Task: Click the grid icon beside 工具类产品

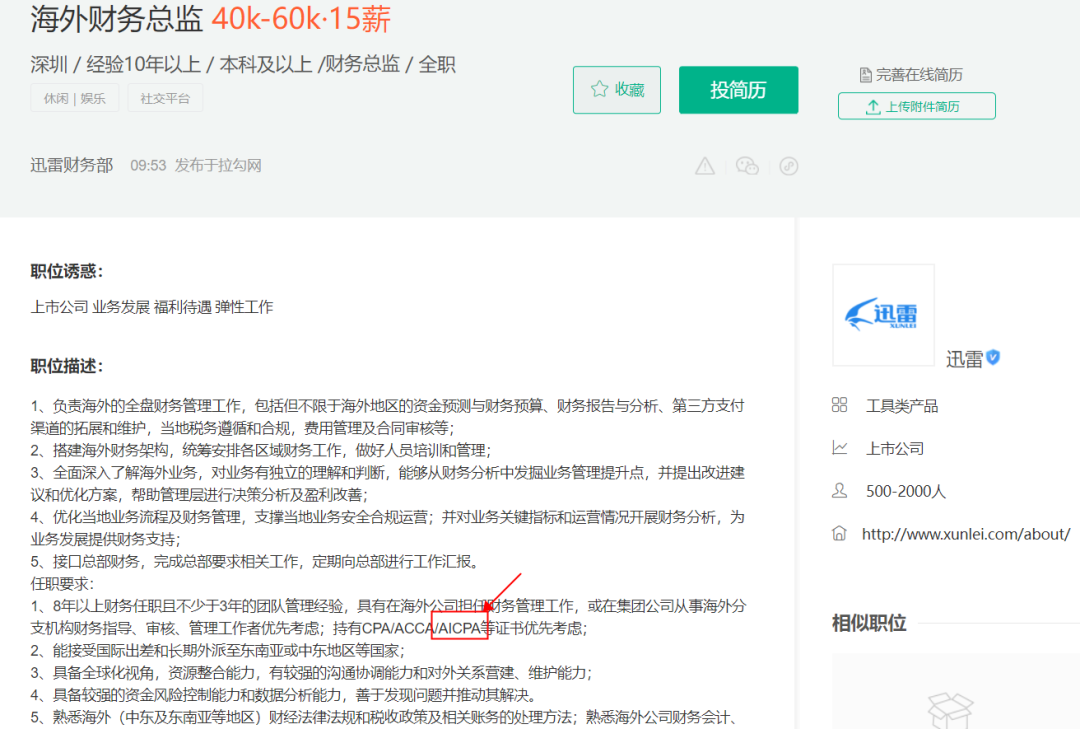Action: tap(839, 405)
